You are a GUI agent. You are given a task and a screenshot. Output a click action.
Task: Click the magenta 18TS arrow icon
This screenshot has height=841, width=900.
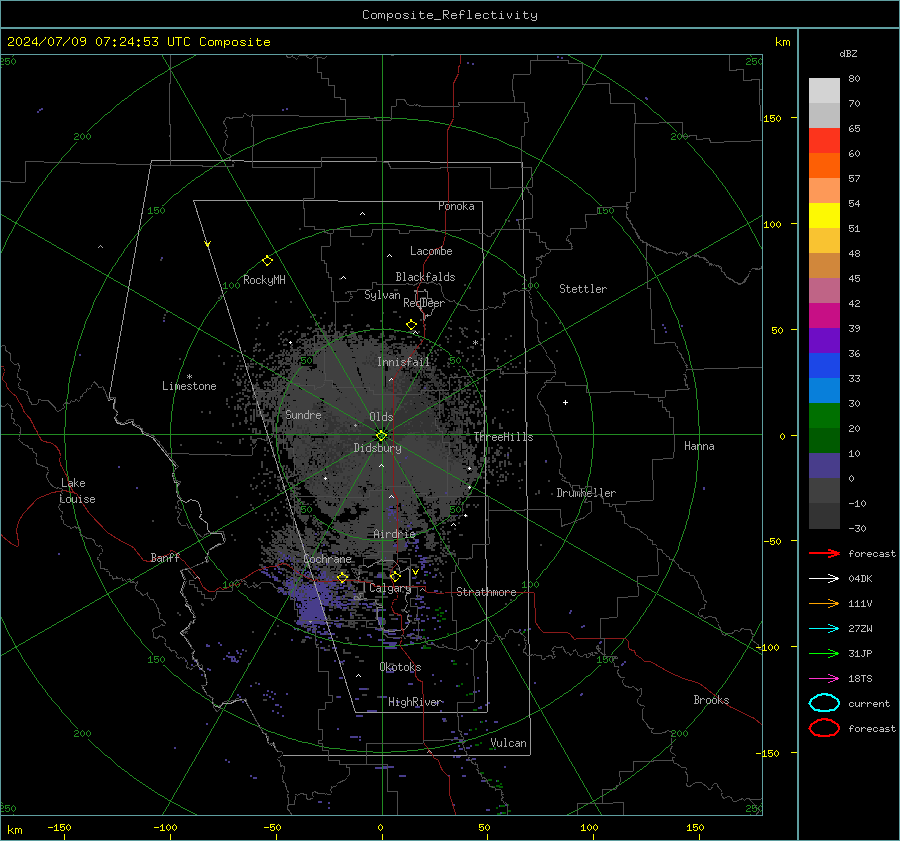click(x=824, y=679)
